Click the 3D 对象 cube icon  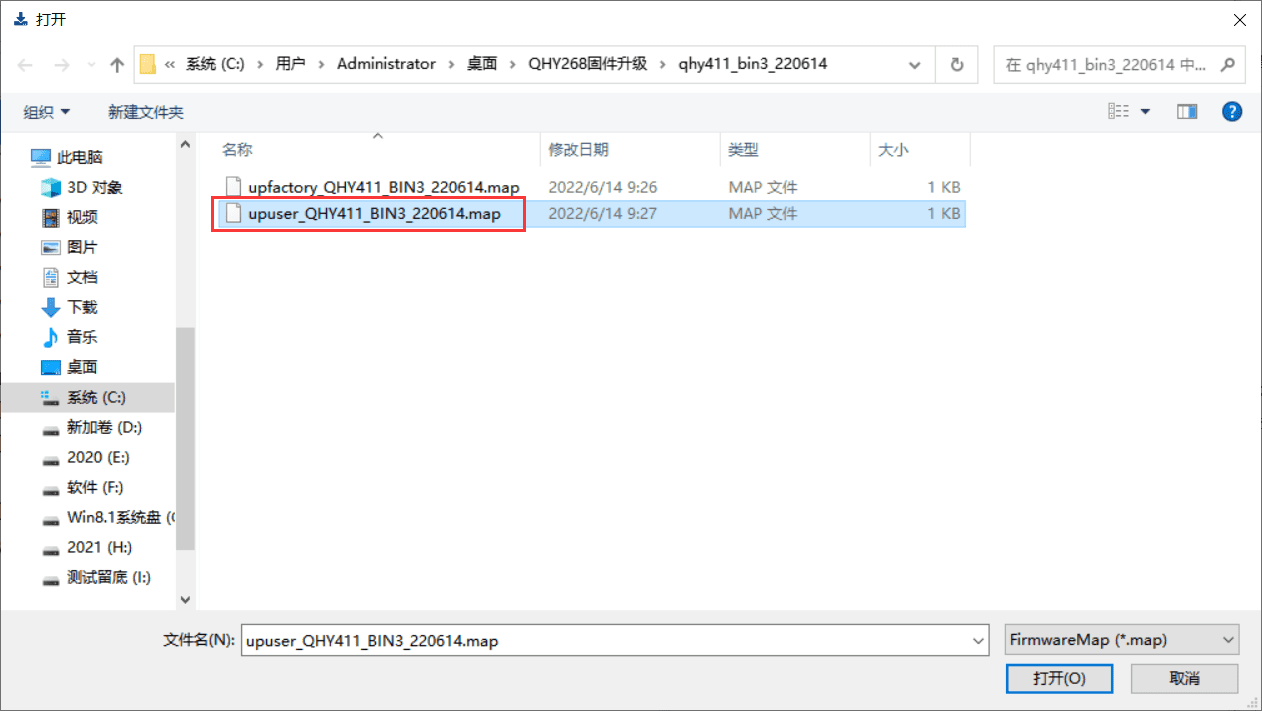click(x=51, y=187)
